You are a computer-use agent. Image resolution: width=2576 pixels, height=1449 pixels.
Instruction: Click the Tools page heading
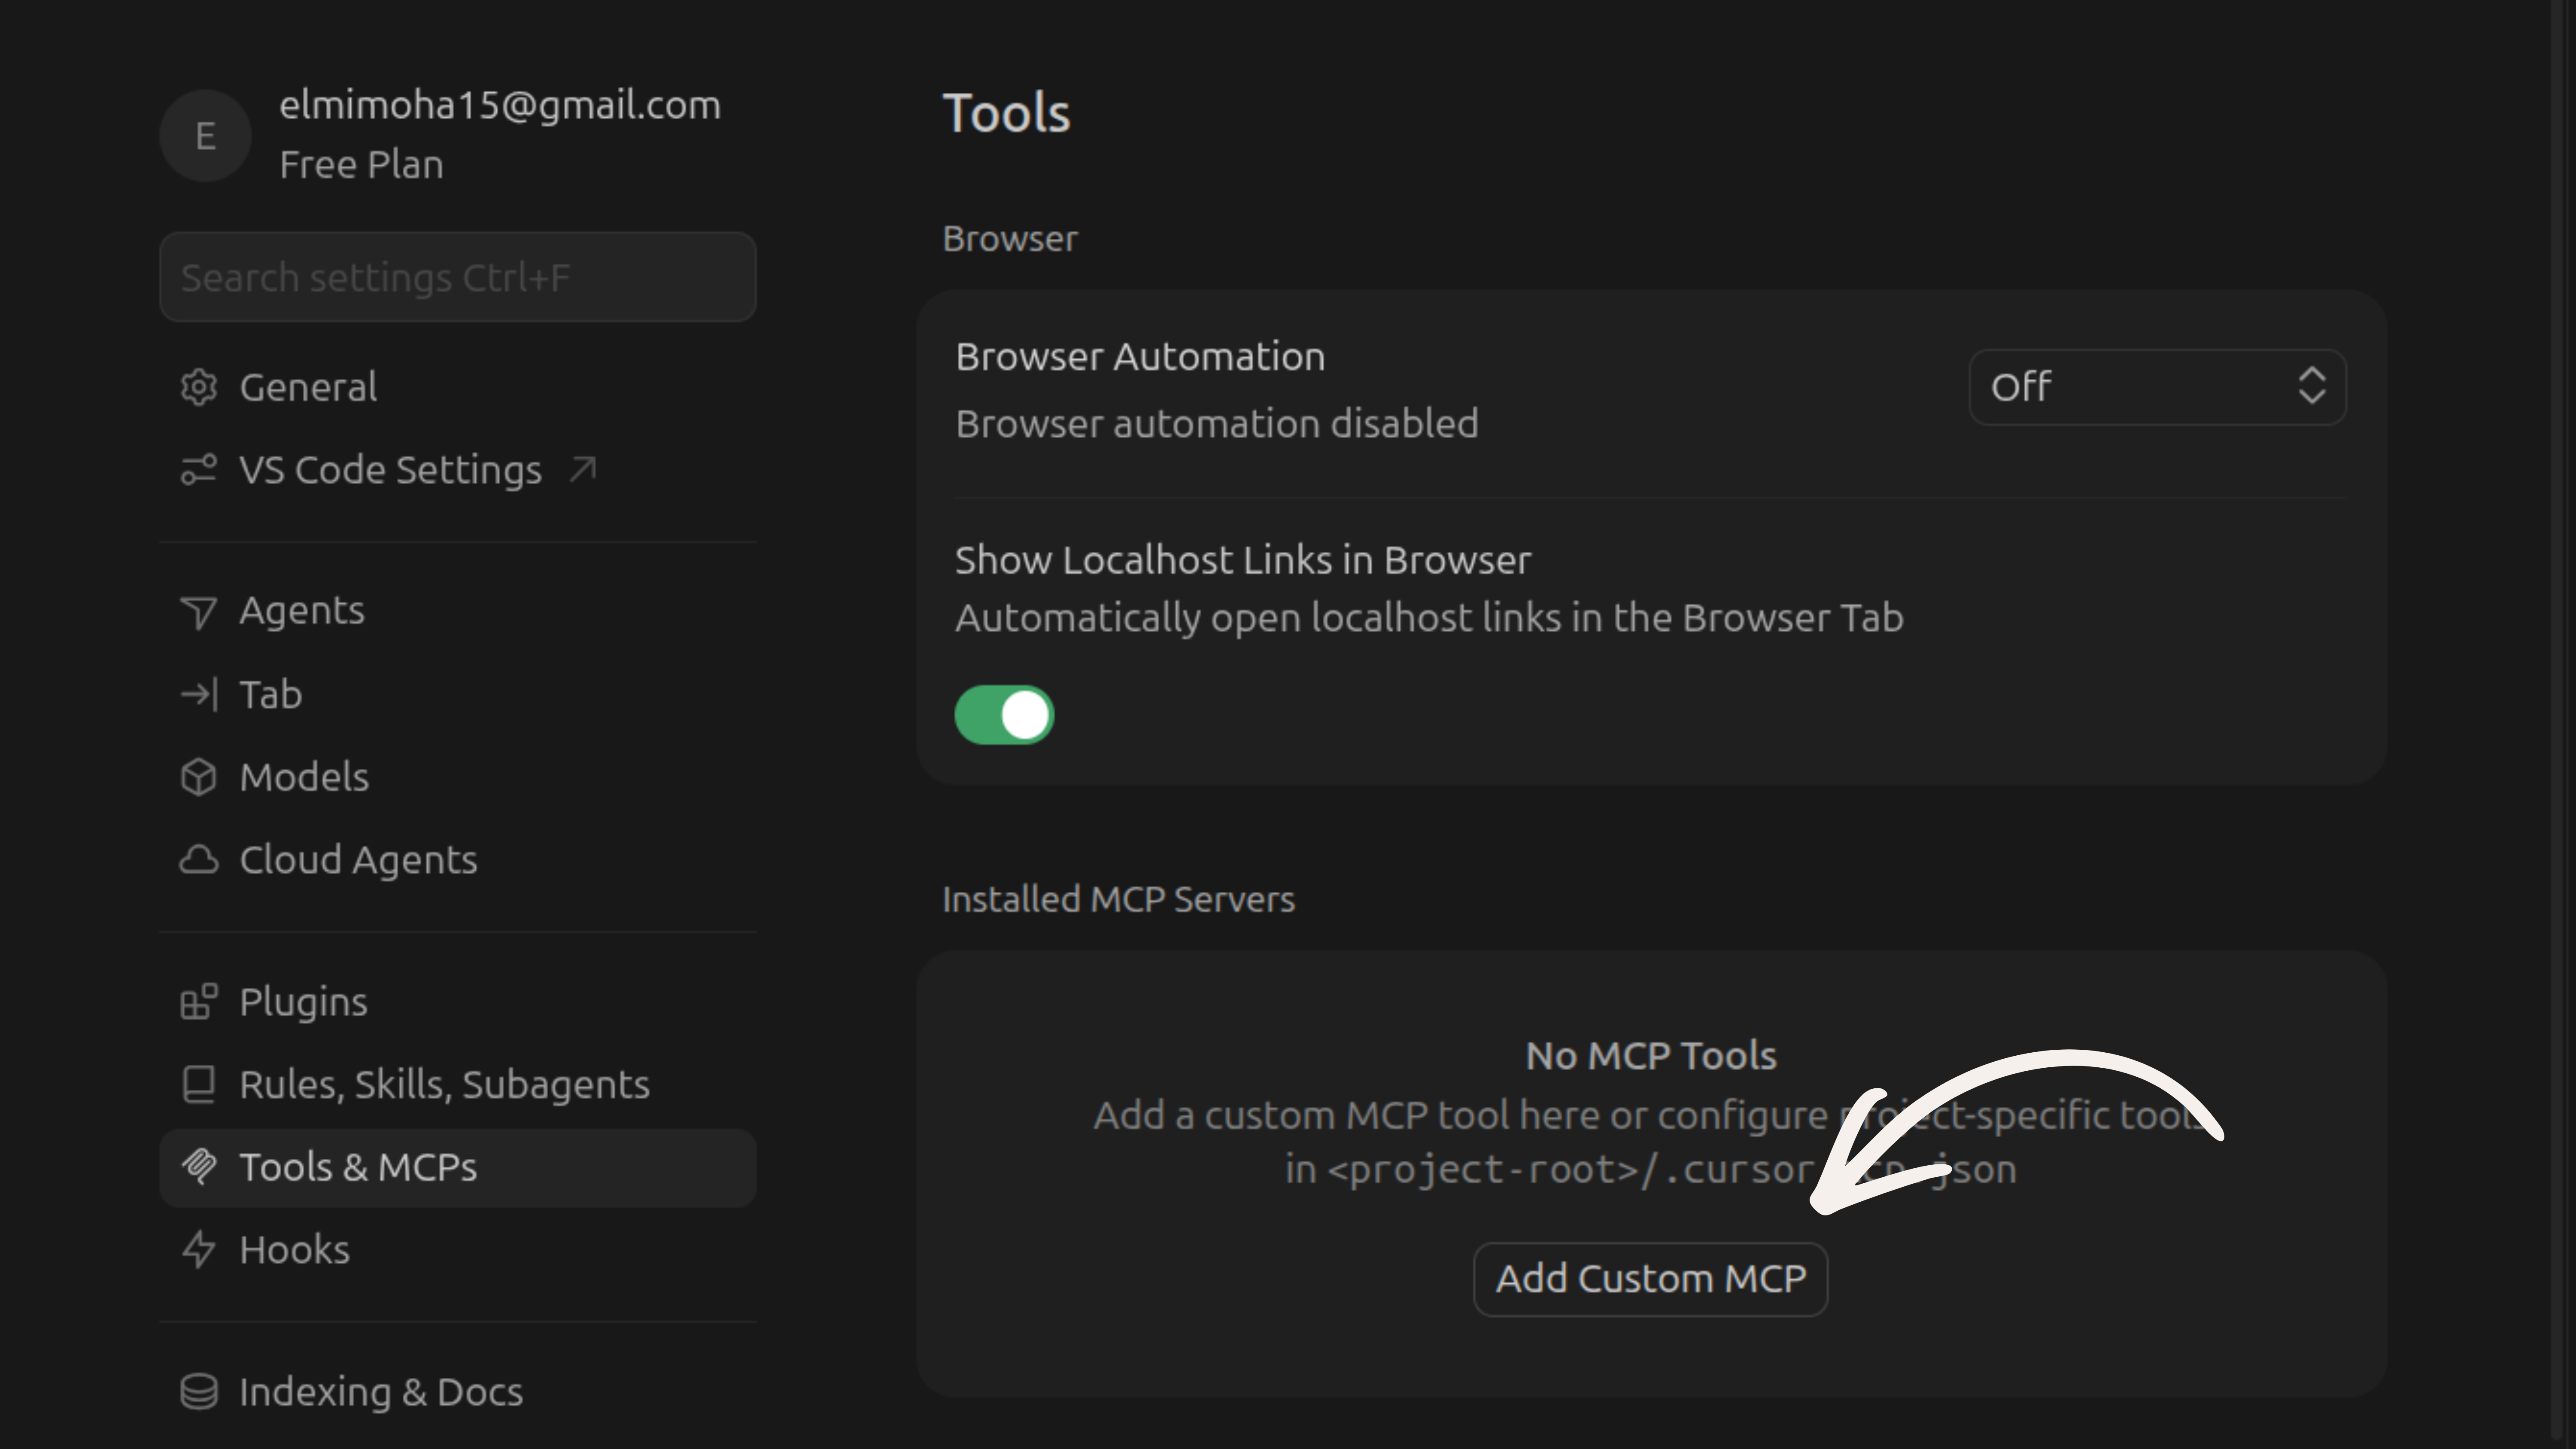point(1006,113)
